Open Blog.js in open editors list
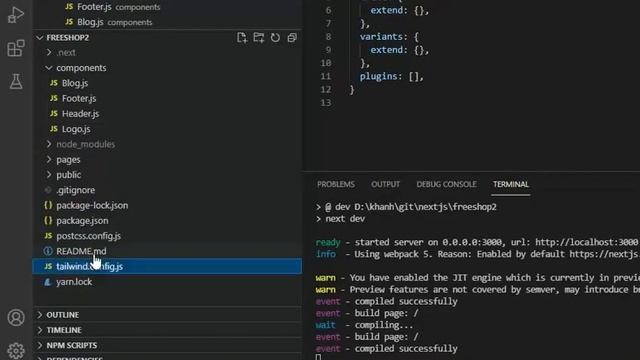 (x=90, y=22)
